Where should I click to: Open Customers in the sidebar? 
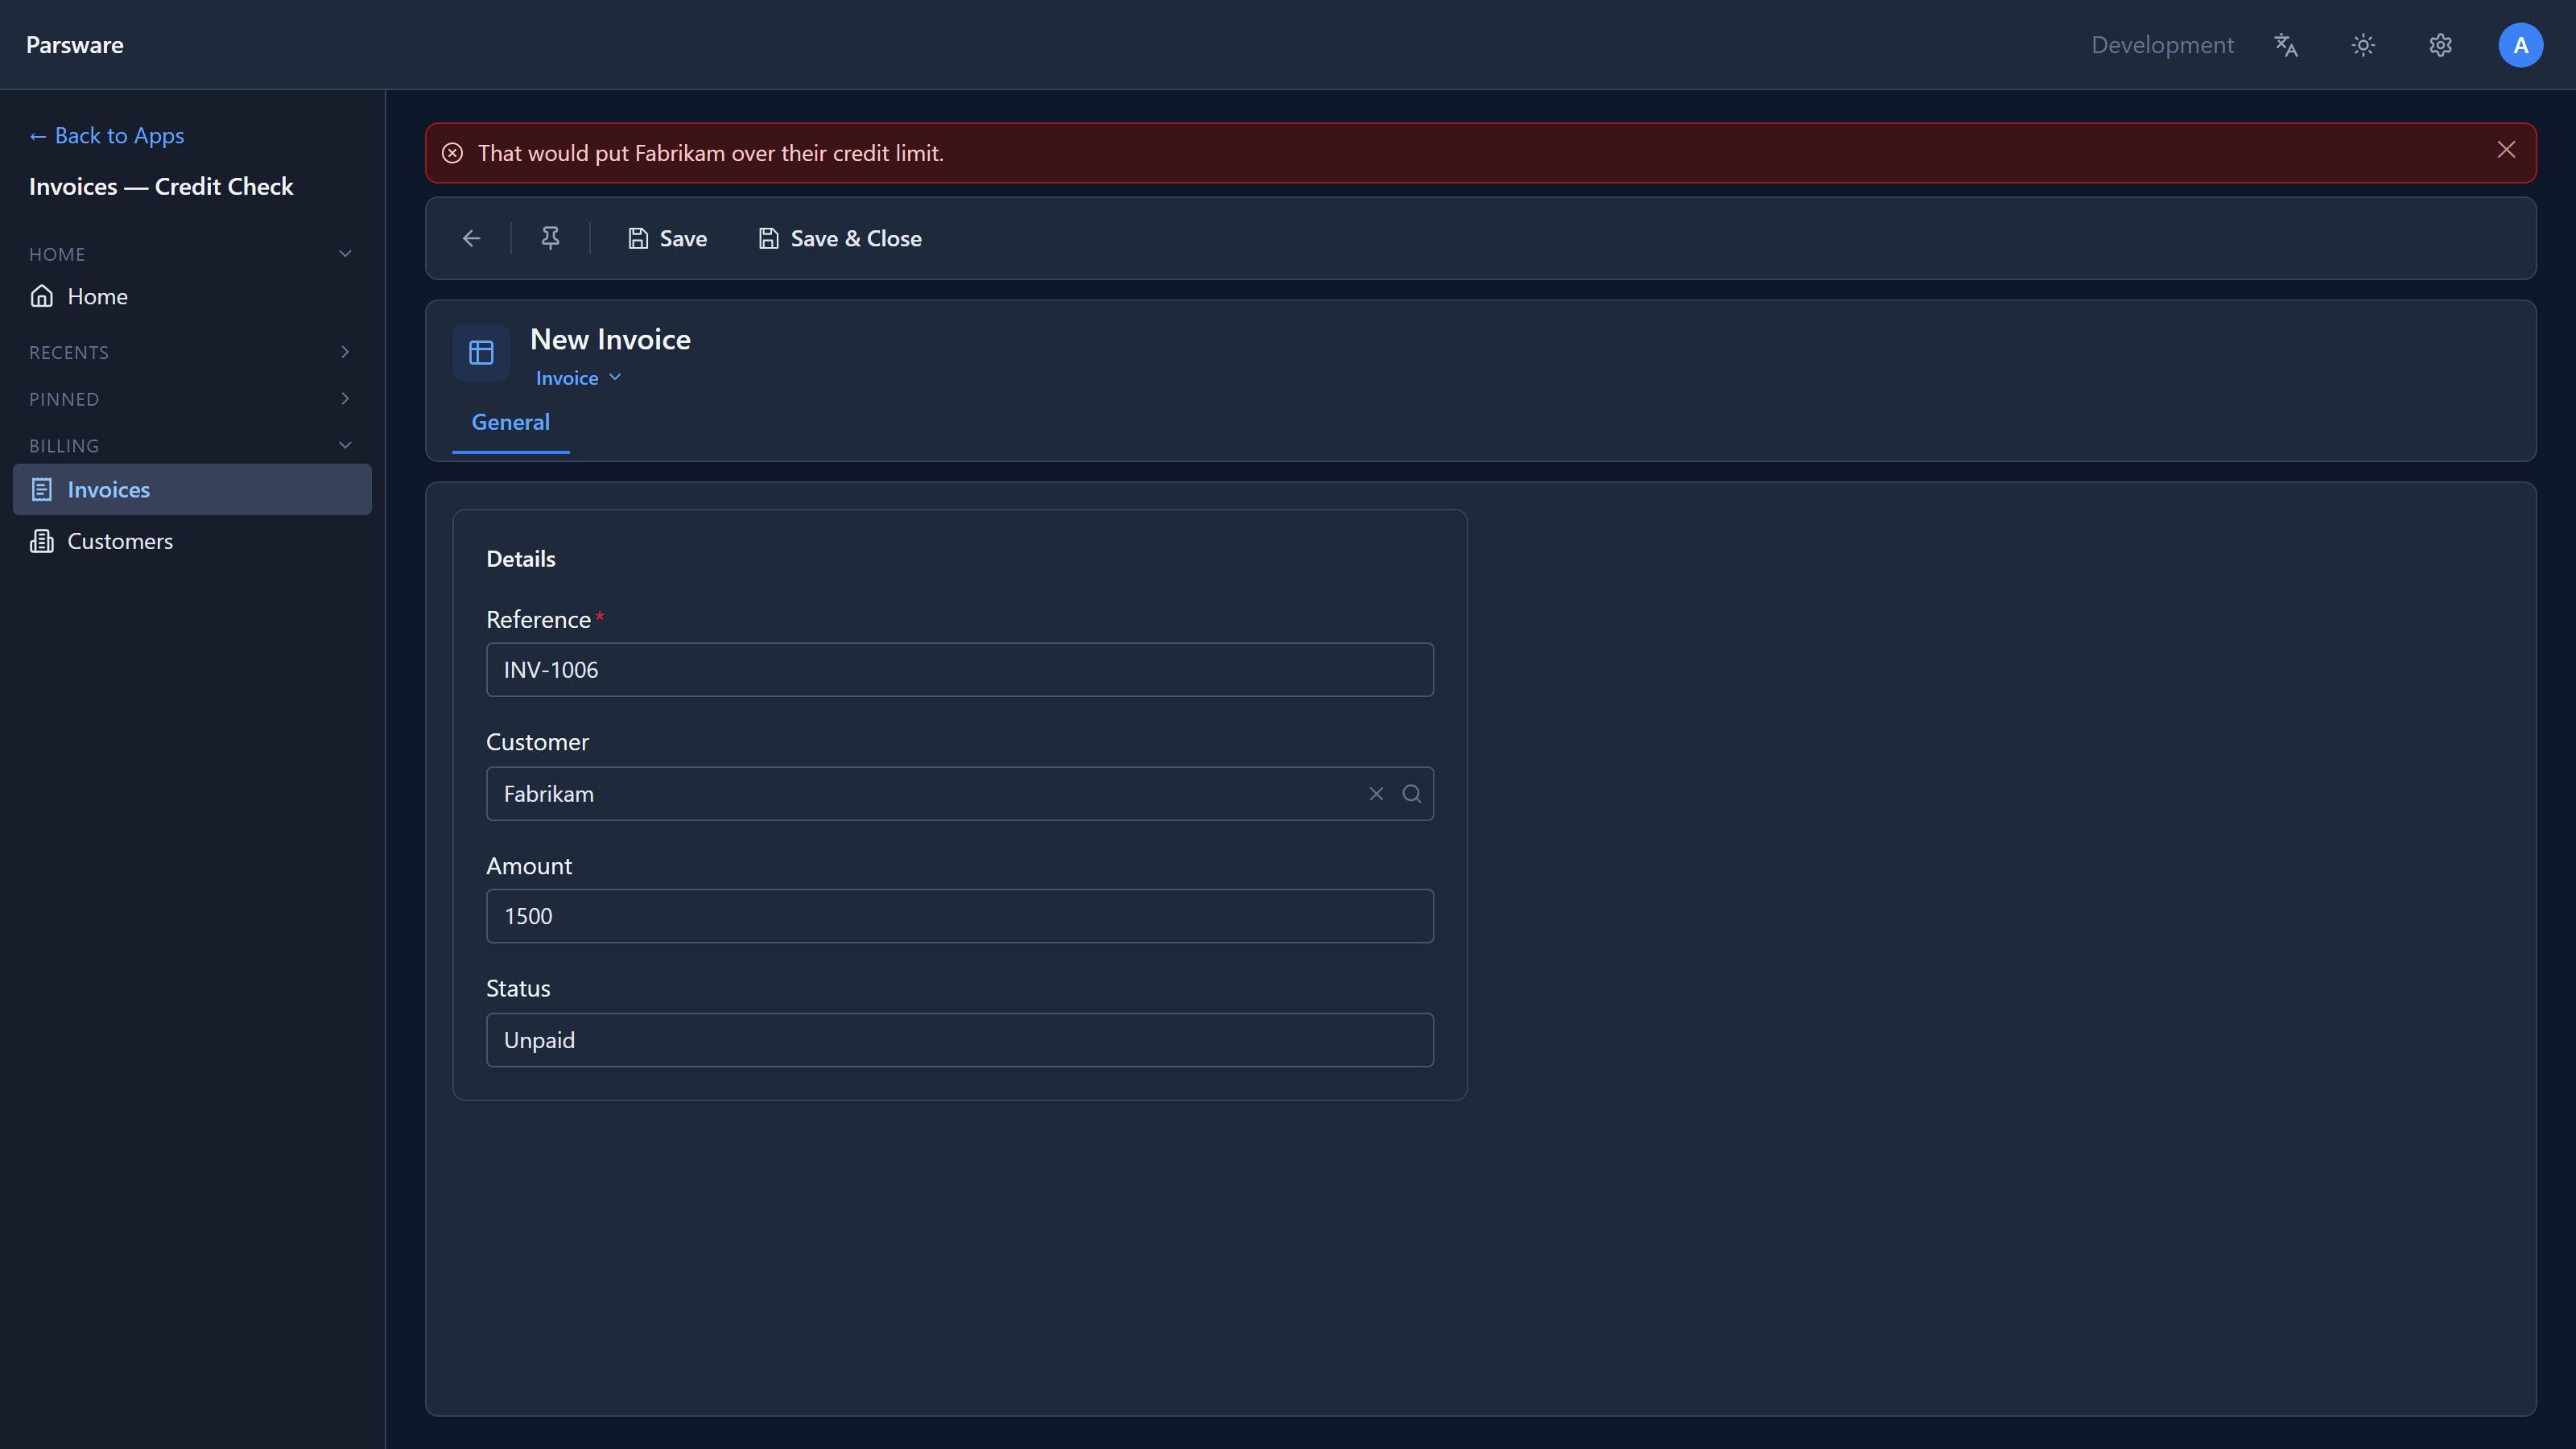192,541
